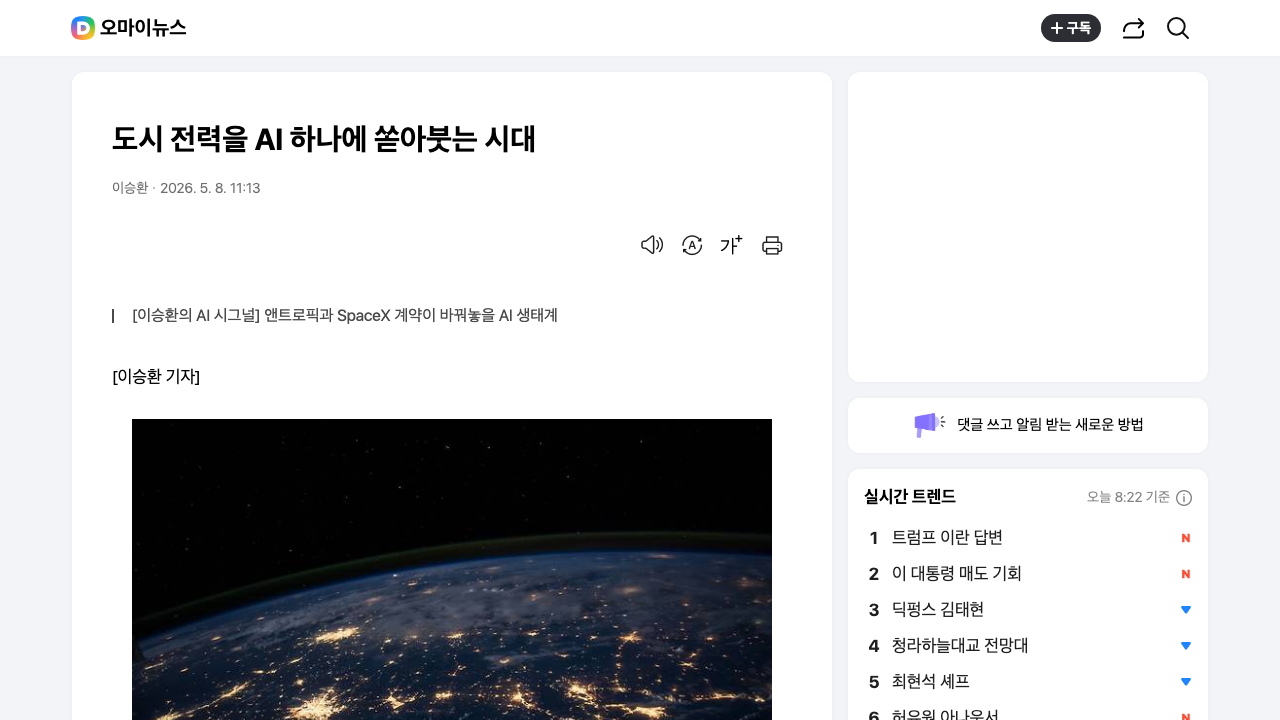Click down arrow beside 최현석 셰프

click(1186, 682)
